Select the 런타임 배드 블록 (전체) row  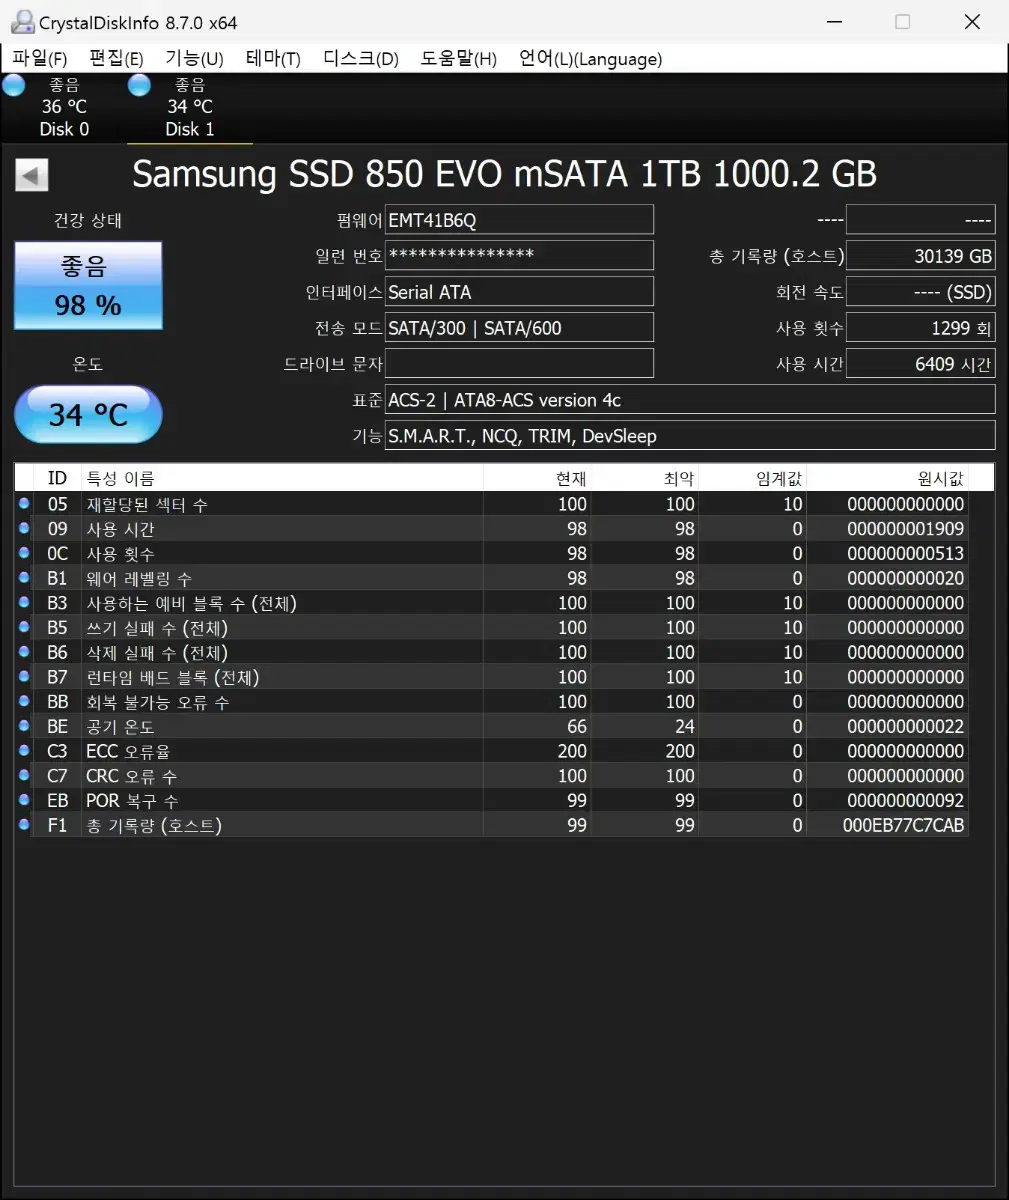click(491, 677)
